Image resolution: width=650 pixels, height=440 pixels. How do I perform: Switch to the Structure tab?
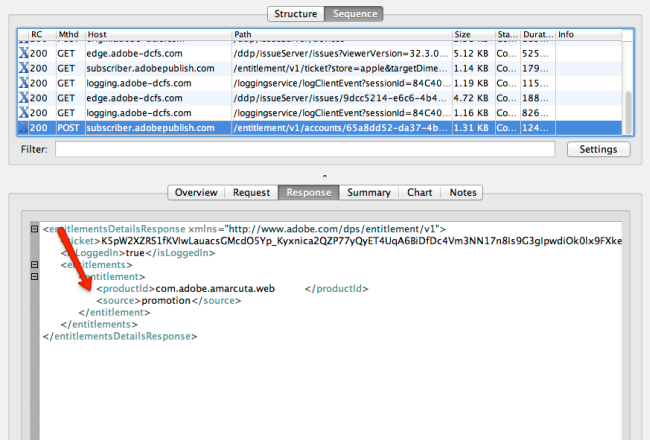pyautogui.click(x=296, y=14)
